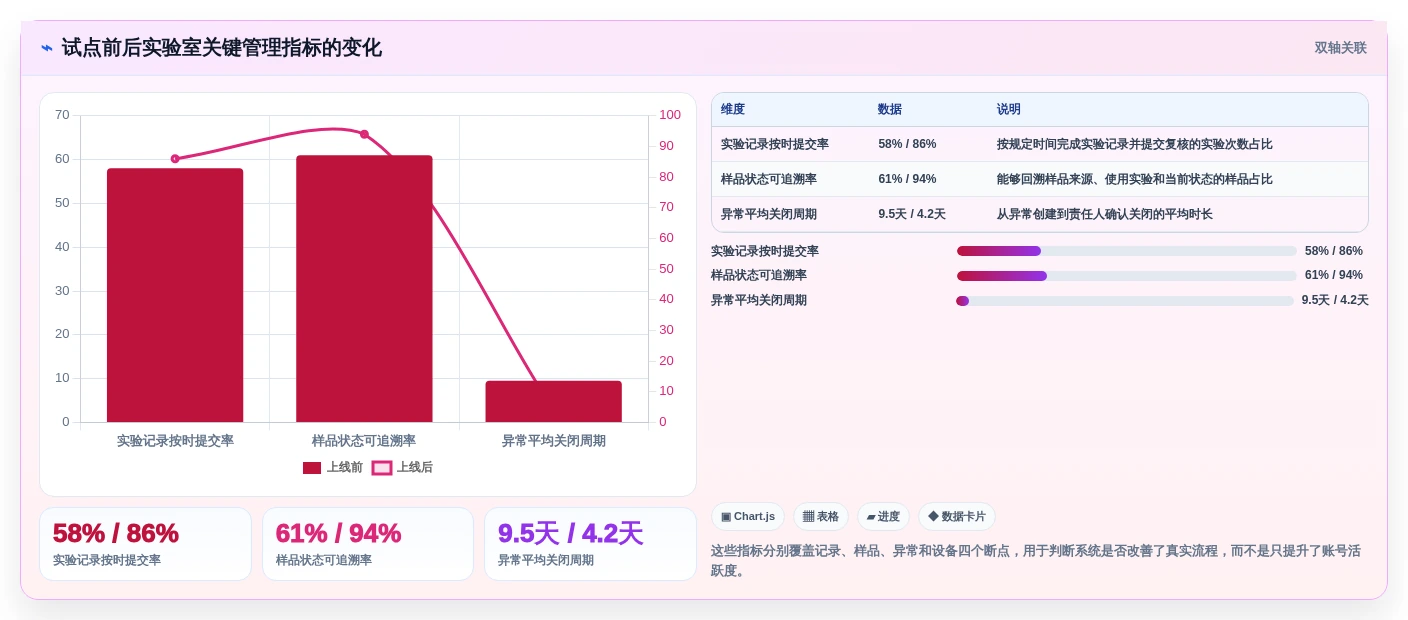Click the 实验记录按时提交率 bar in chart
This screenshot has height=620, width=1408.
click(x=175, y=295)
